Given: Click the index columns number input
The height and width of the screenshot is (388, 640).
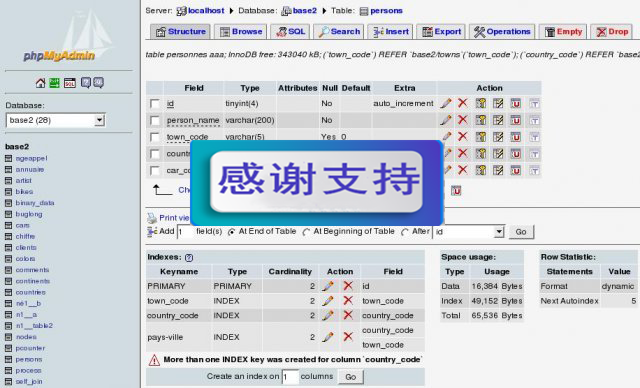Looking at the screenshot, I should click(290, 377).
